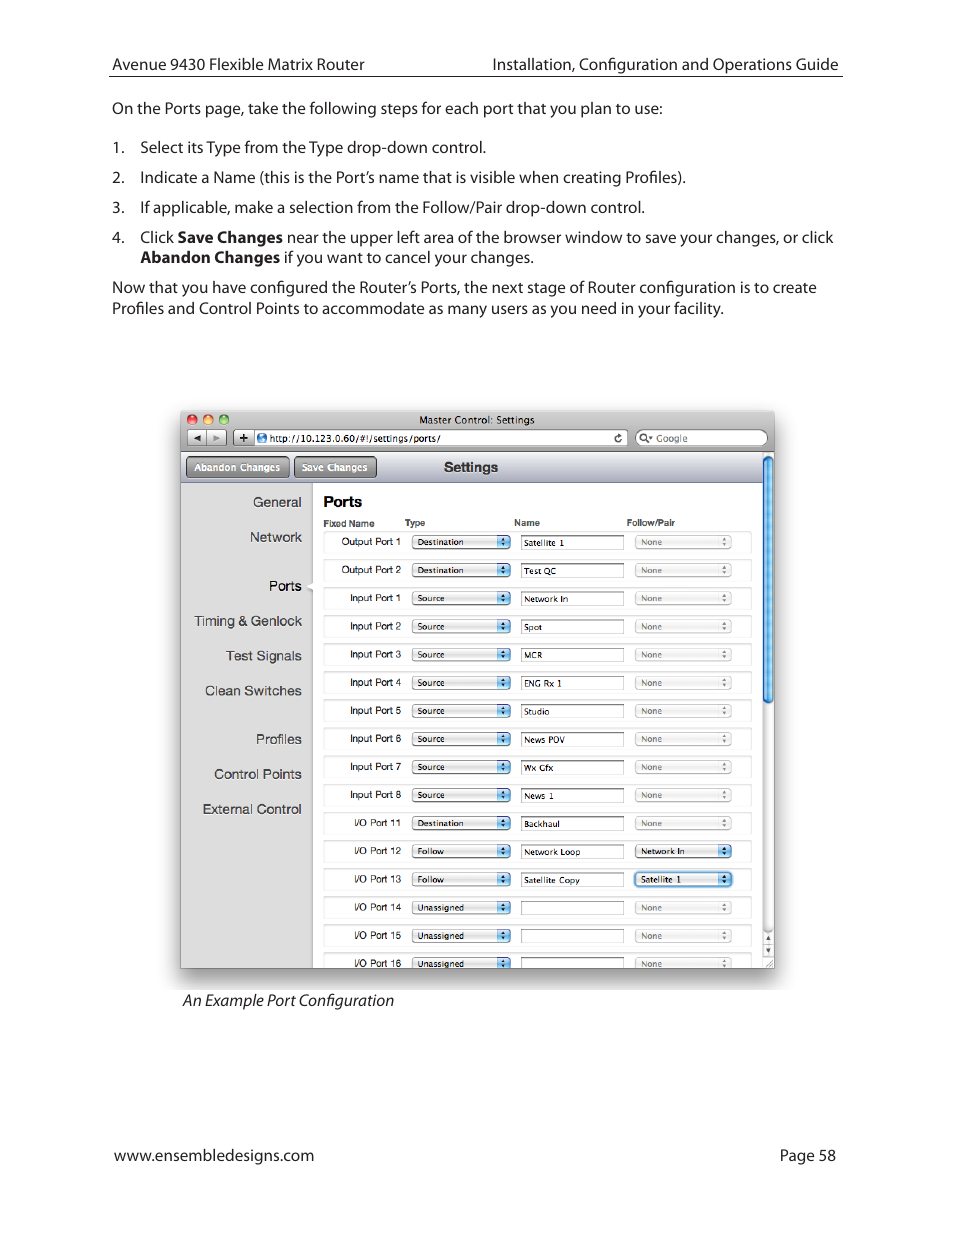Click the Name field containing Satellite Copy

pyautogui.click(x=572, y=880)
